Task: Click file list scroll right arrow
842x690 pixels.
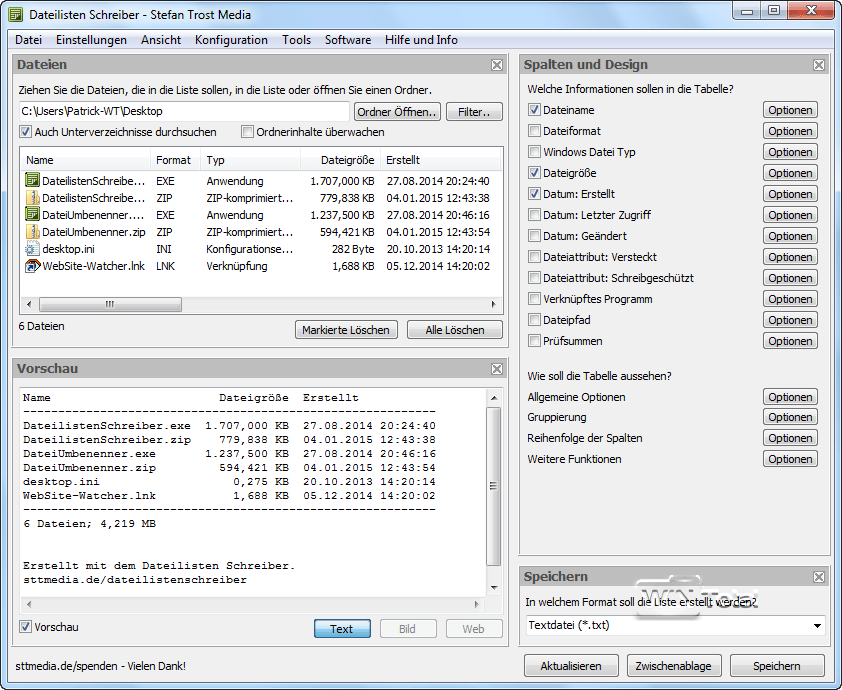Action: pyautogui.click(x=493, y=304)
